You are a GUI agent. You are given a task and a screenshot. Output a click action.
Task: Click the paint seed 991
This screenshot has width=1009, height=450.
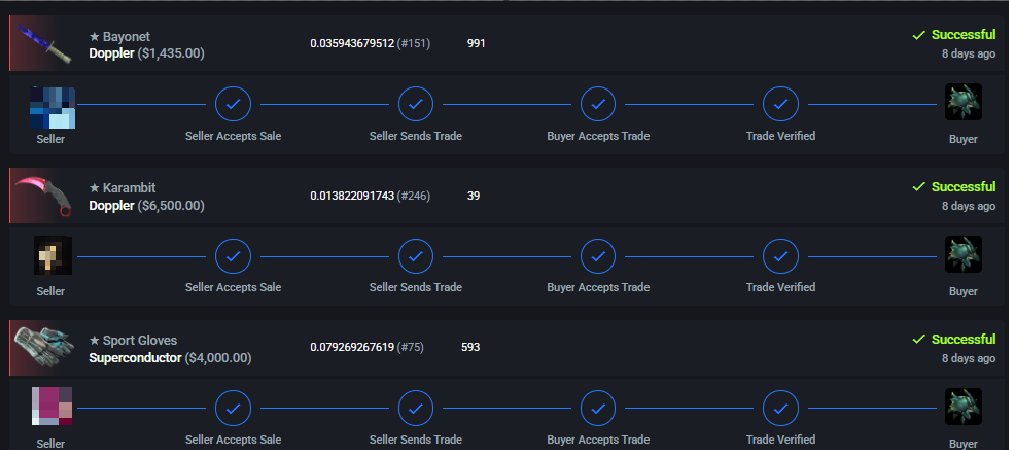[476, 43]
